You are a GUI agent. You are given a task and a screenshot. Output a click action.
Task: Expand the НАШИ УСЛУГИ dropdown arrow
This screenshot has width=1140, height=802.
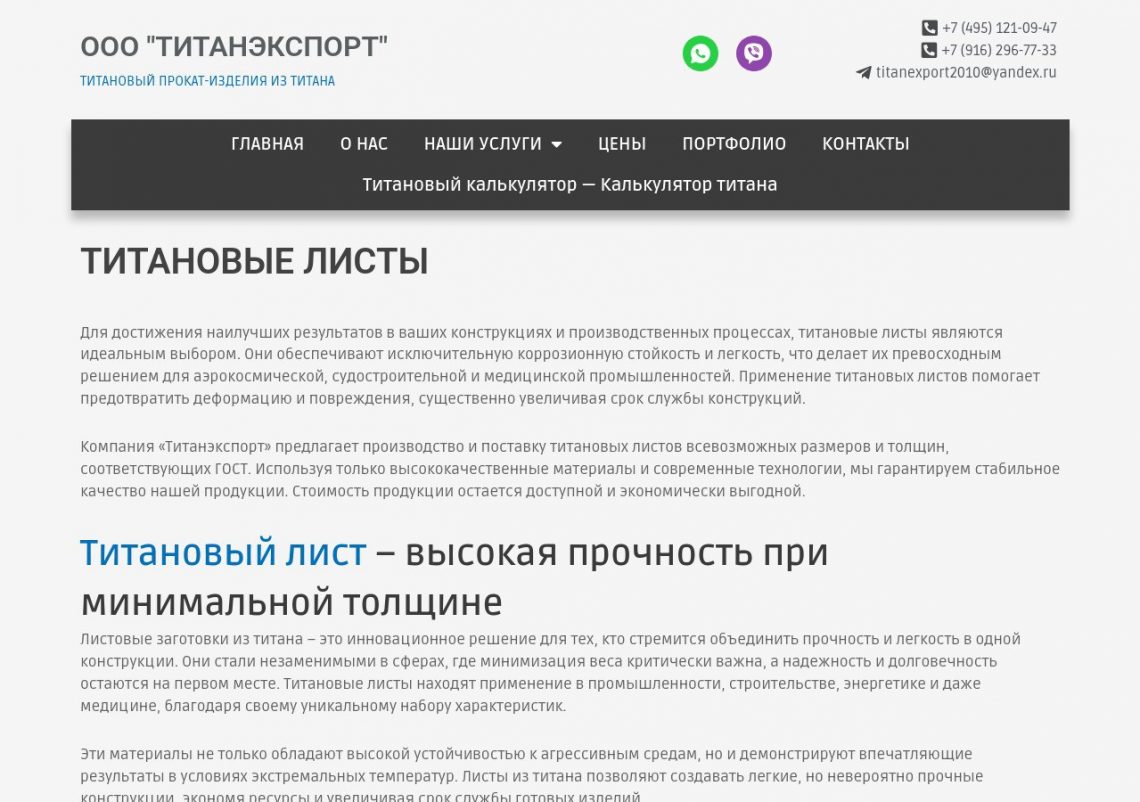click(x=557, y=145)
